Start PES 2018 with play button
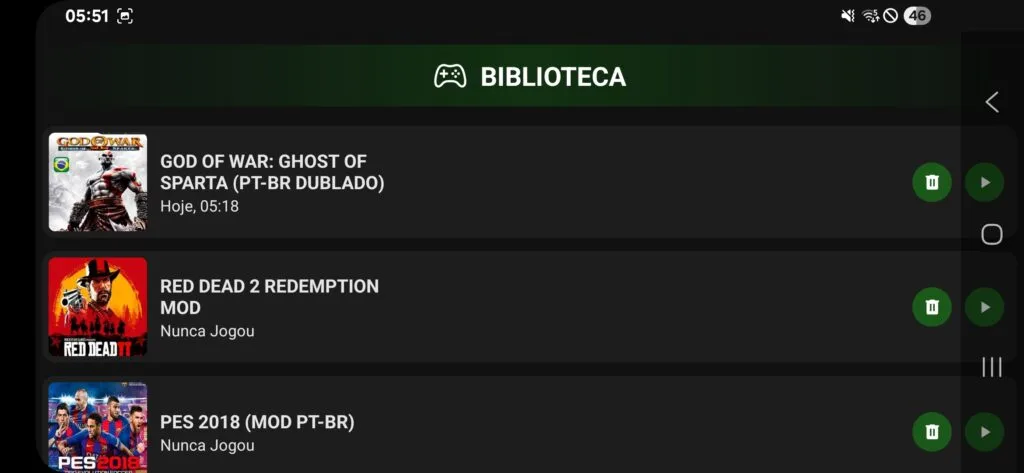The image size is (1024, 473). 984,432
